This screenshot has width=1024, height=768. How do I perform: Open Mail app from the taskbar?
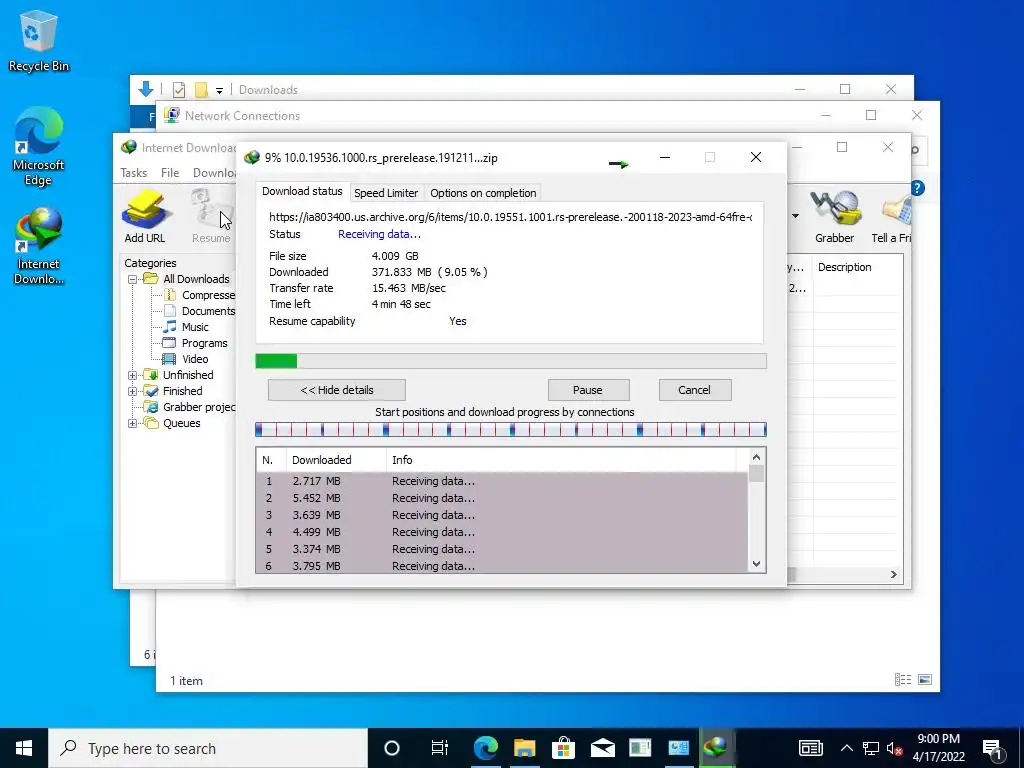point(602,748)
